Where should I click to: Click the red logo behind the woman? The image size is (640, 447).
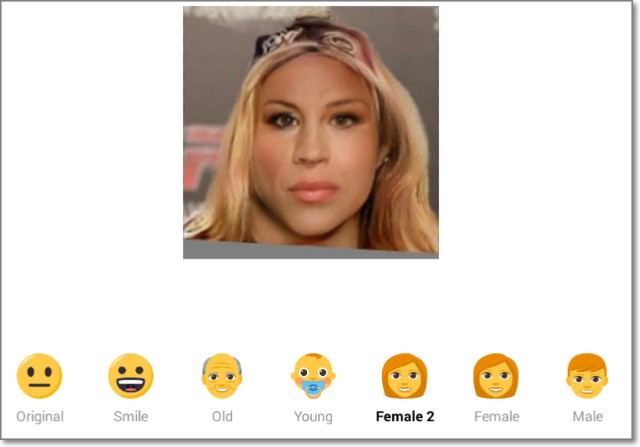pos(202,161)
